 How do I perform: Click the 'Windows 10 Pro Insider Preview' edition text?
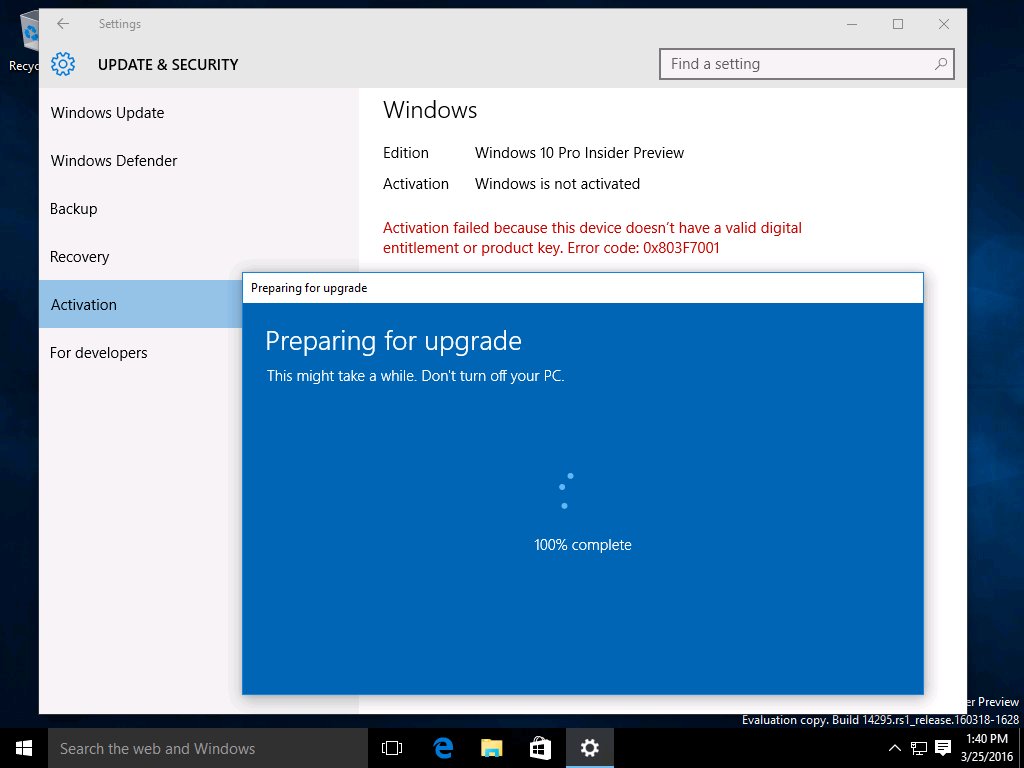(579, 153)
